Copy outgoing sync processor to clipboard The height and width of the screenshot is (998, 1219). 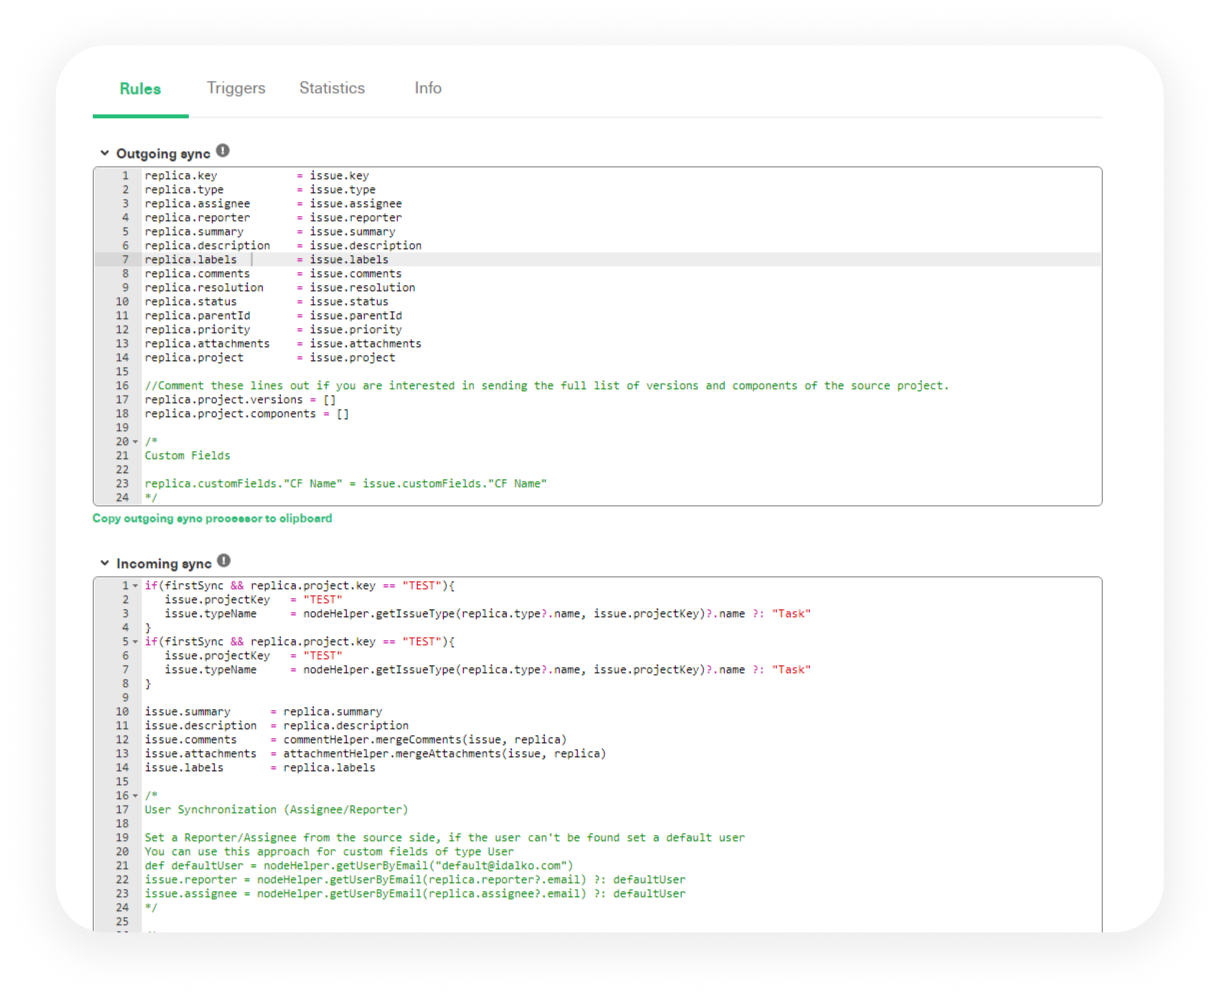coord(212,519)
